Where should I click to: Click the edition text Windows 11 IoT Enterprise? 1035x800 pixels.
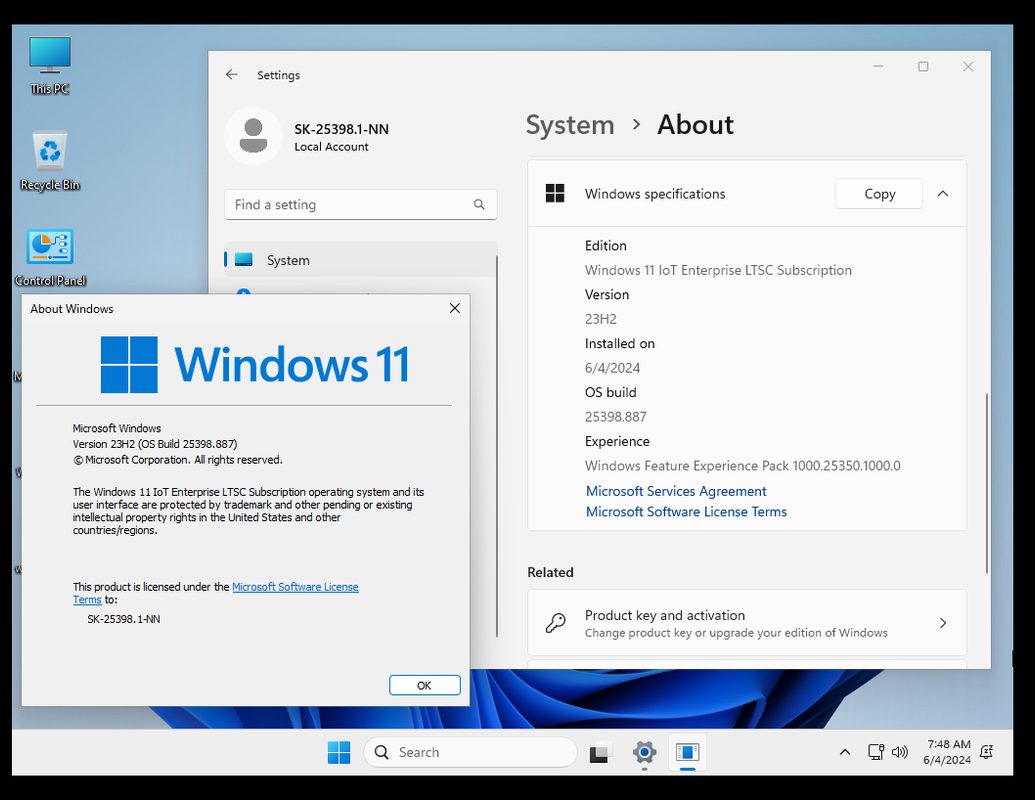pyautogui.click(x=718, y=270)
